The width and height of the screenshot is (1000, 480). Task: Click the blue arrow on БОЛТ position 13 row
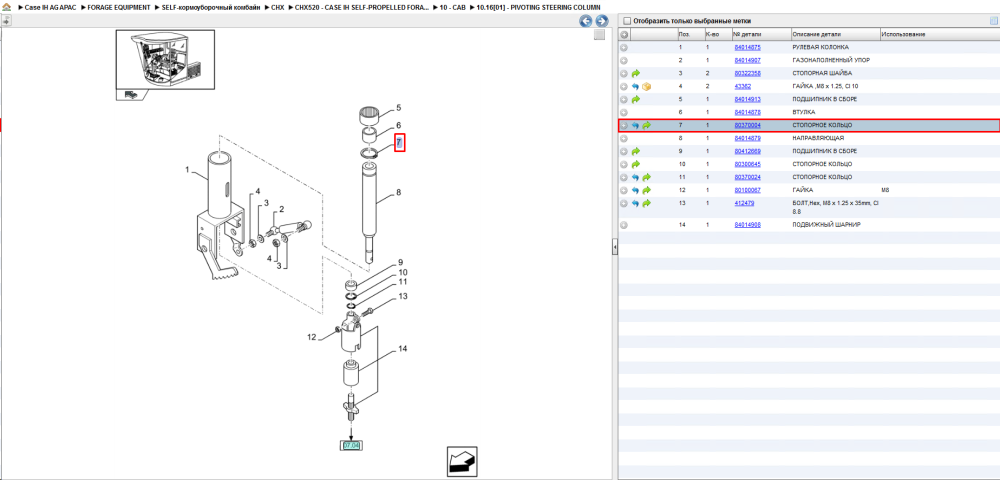coord(635,203)
